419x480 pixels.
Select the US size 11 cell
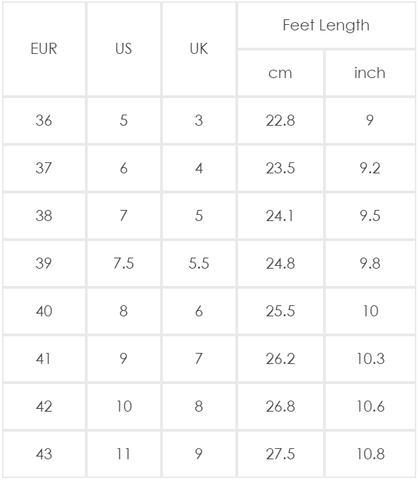[124, 454]
